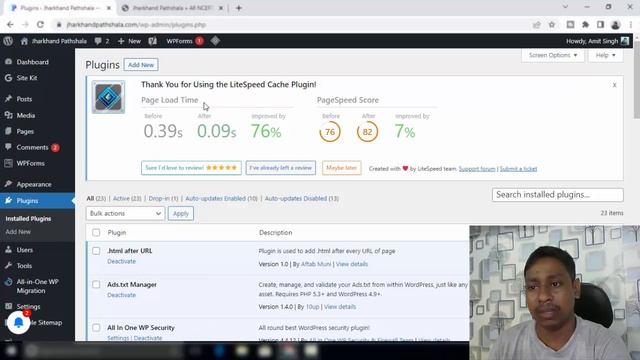The width and height of the screenshot is (640, 360).
Task: Open Jharkhand Pathshala site home link
Action: (x=54, y=41)
